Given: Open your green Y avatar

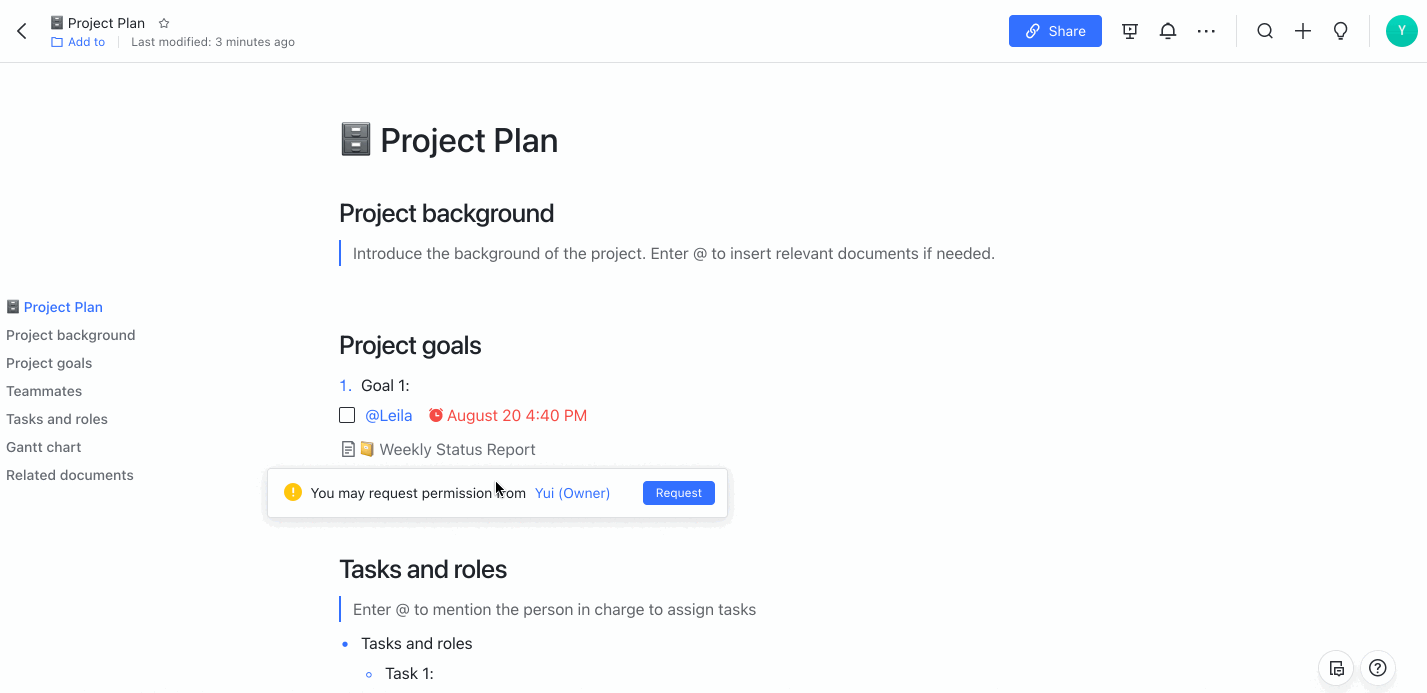Looking at the screenshot, I should pos(1400,30).
